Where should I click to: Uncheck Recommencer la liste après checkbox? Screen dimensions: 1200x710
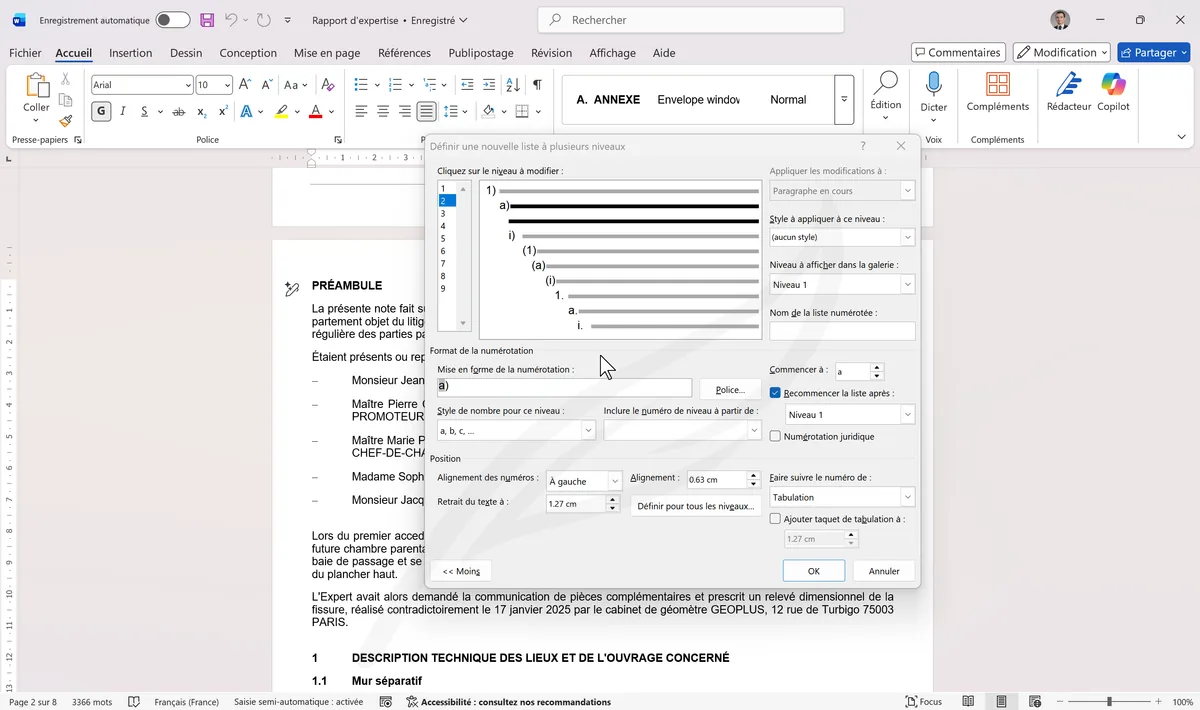775,393
